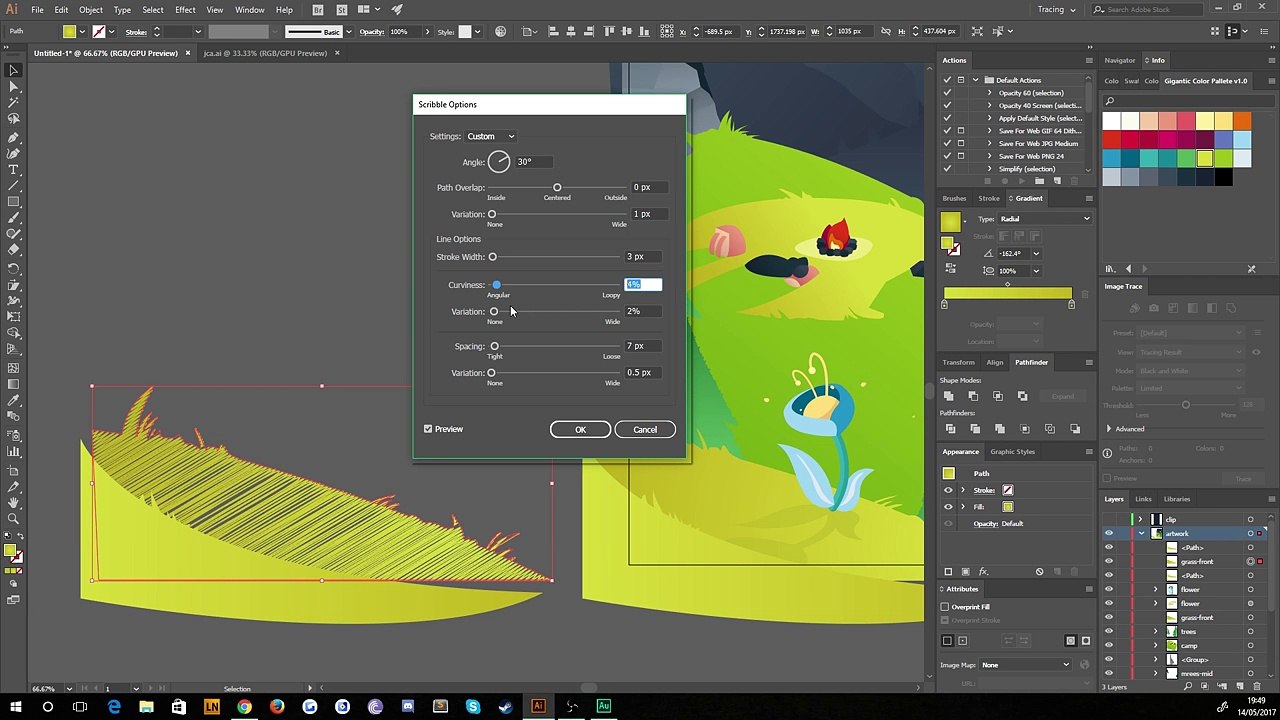Image resolution: width=1280 pixels, height=720 pixels.
Task: Expand the trees sublayer
Action: point(1155,631)
